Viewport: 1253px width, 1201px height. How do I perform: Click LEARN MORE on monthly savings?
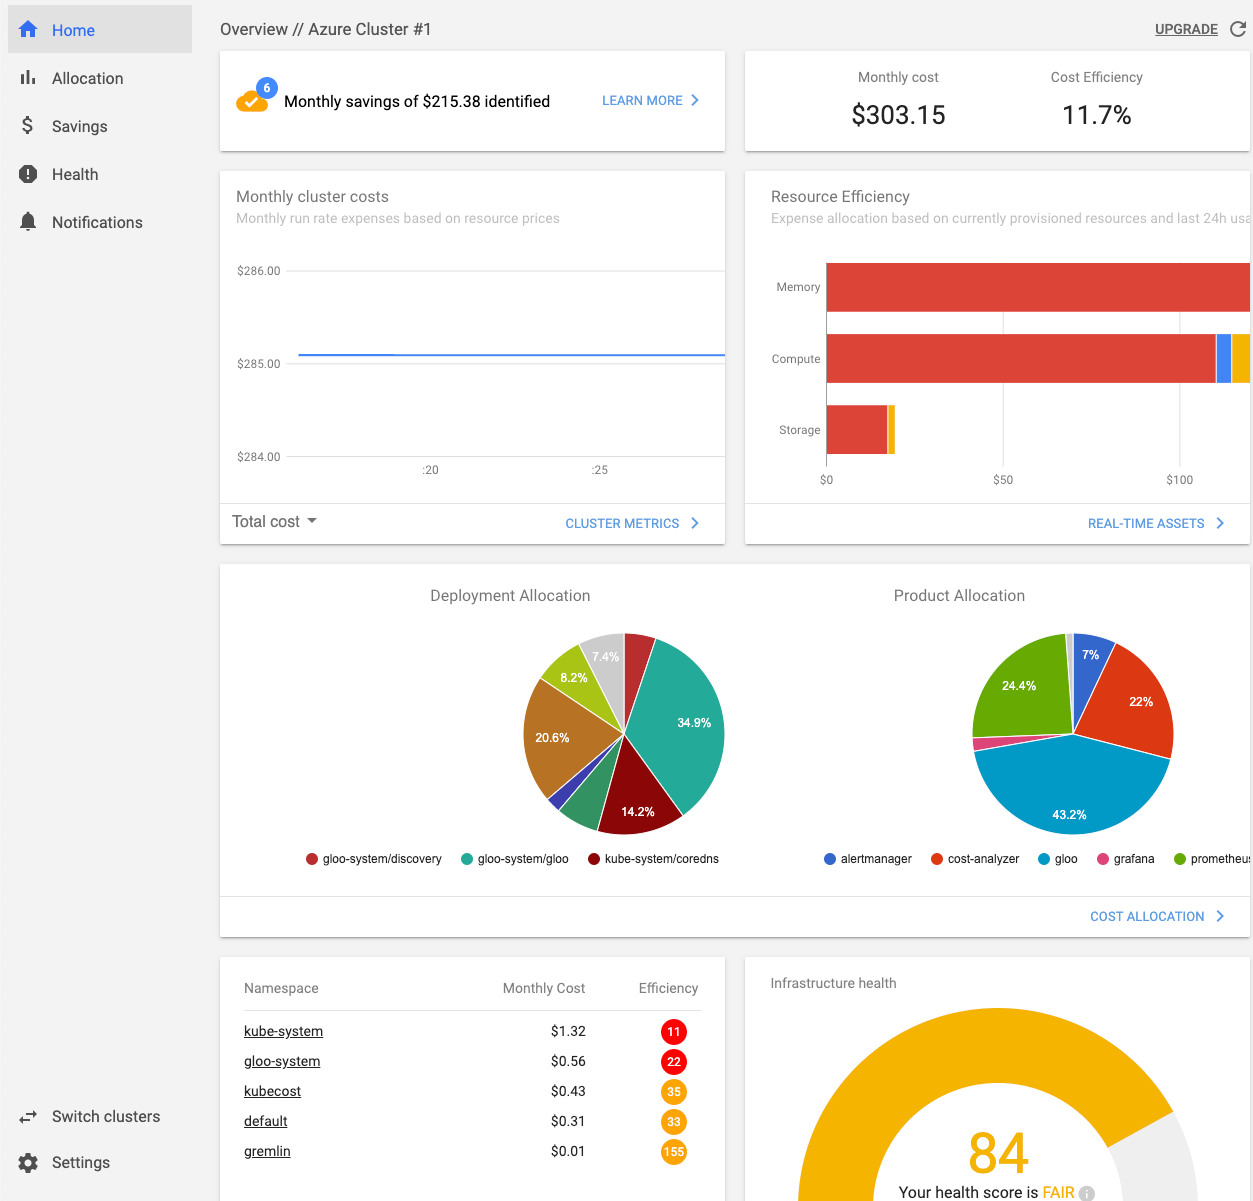(642, 100)
